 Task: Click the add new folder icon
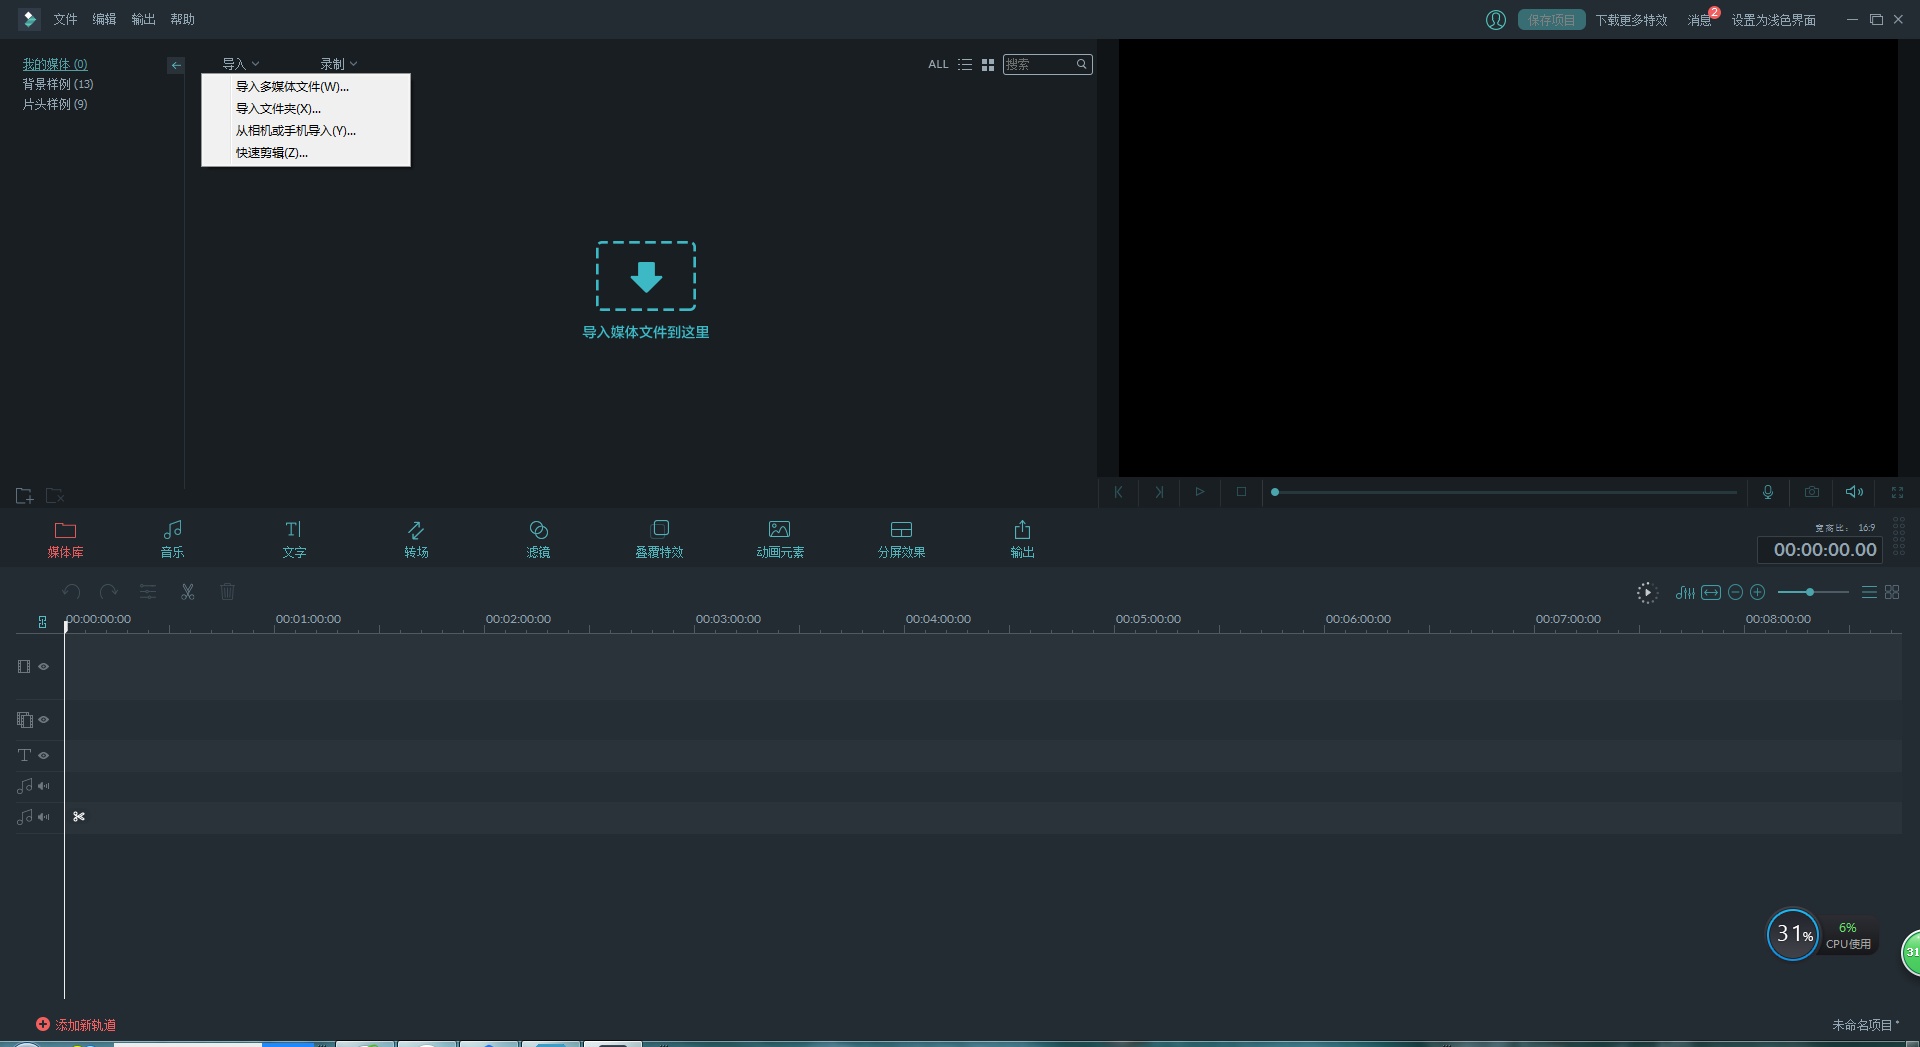tap(25, 495)
